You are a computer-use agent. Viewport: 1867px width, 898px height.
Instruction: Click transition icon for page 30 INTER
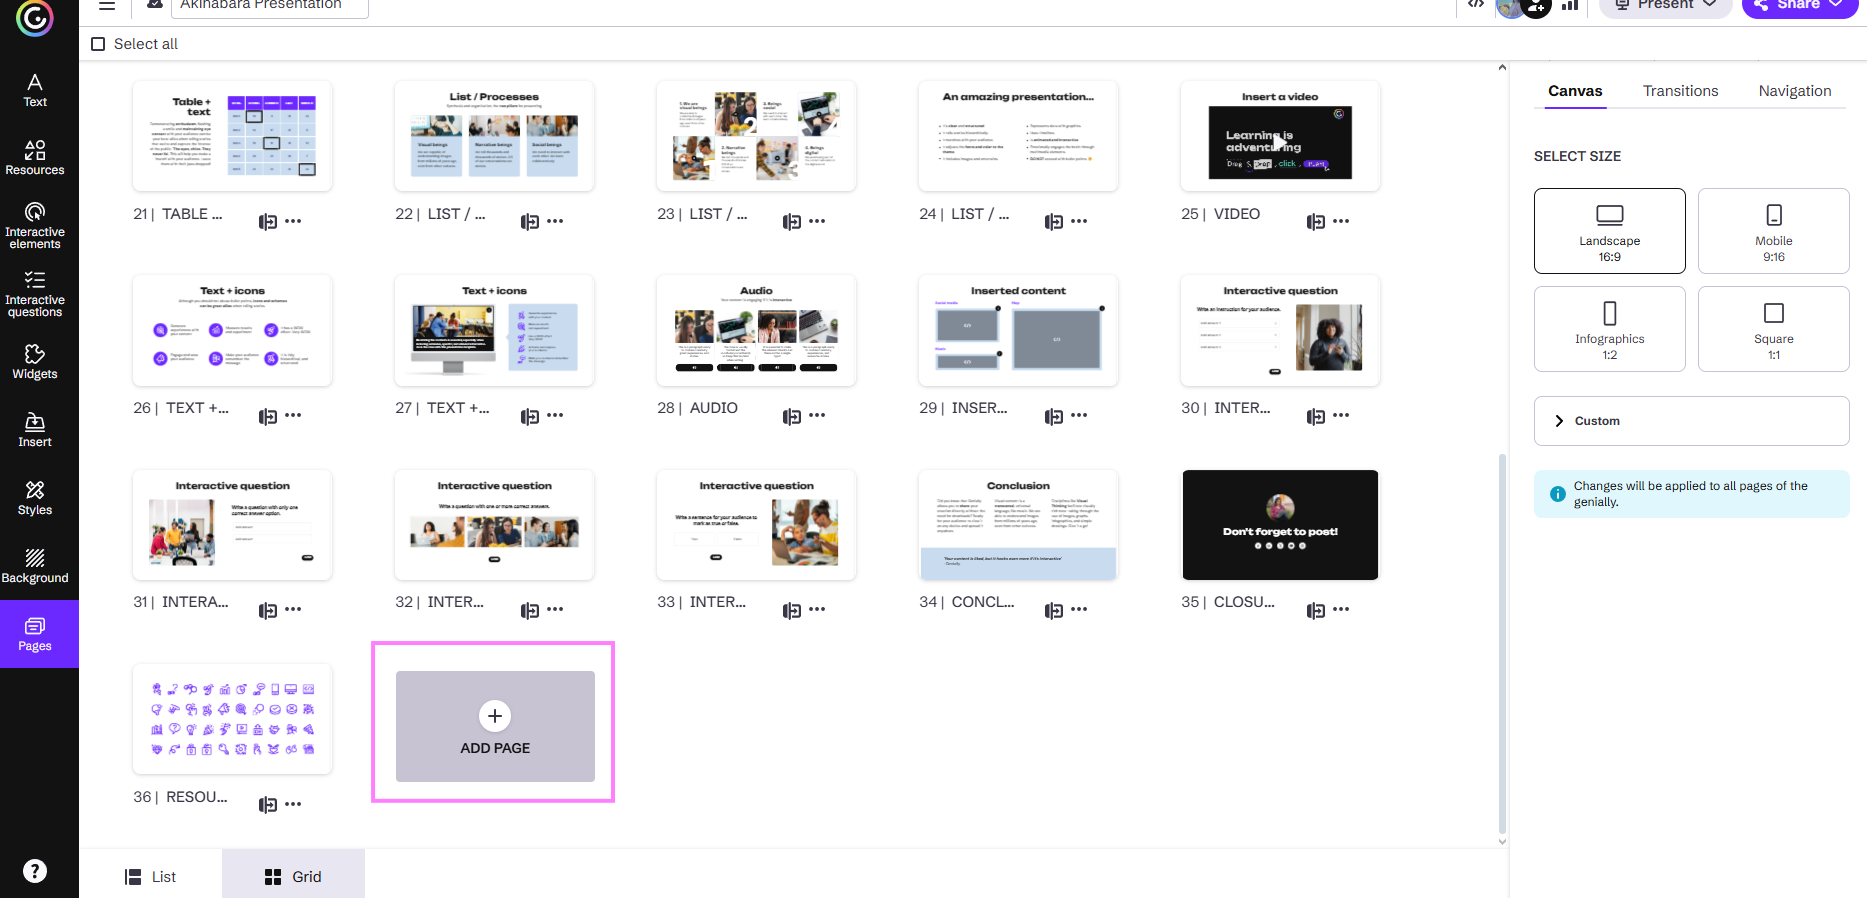click(x=1315, y=415)
